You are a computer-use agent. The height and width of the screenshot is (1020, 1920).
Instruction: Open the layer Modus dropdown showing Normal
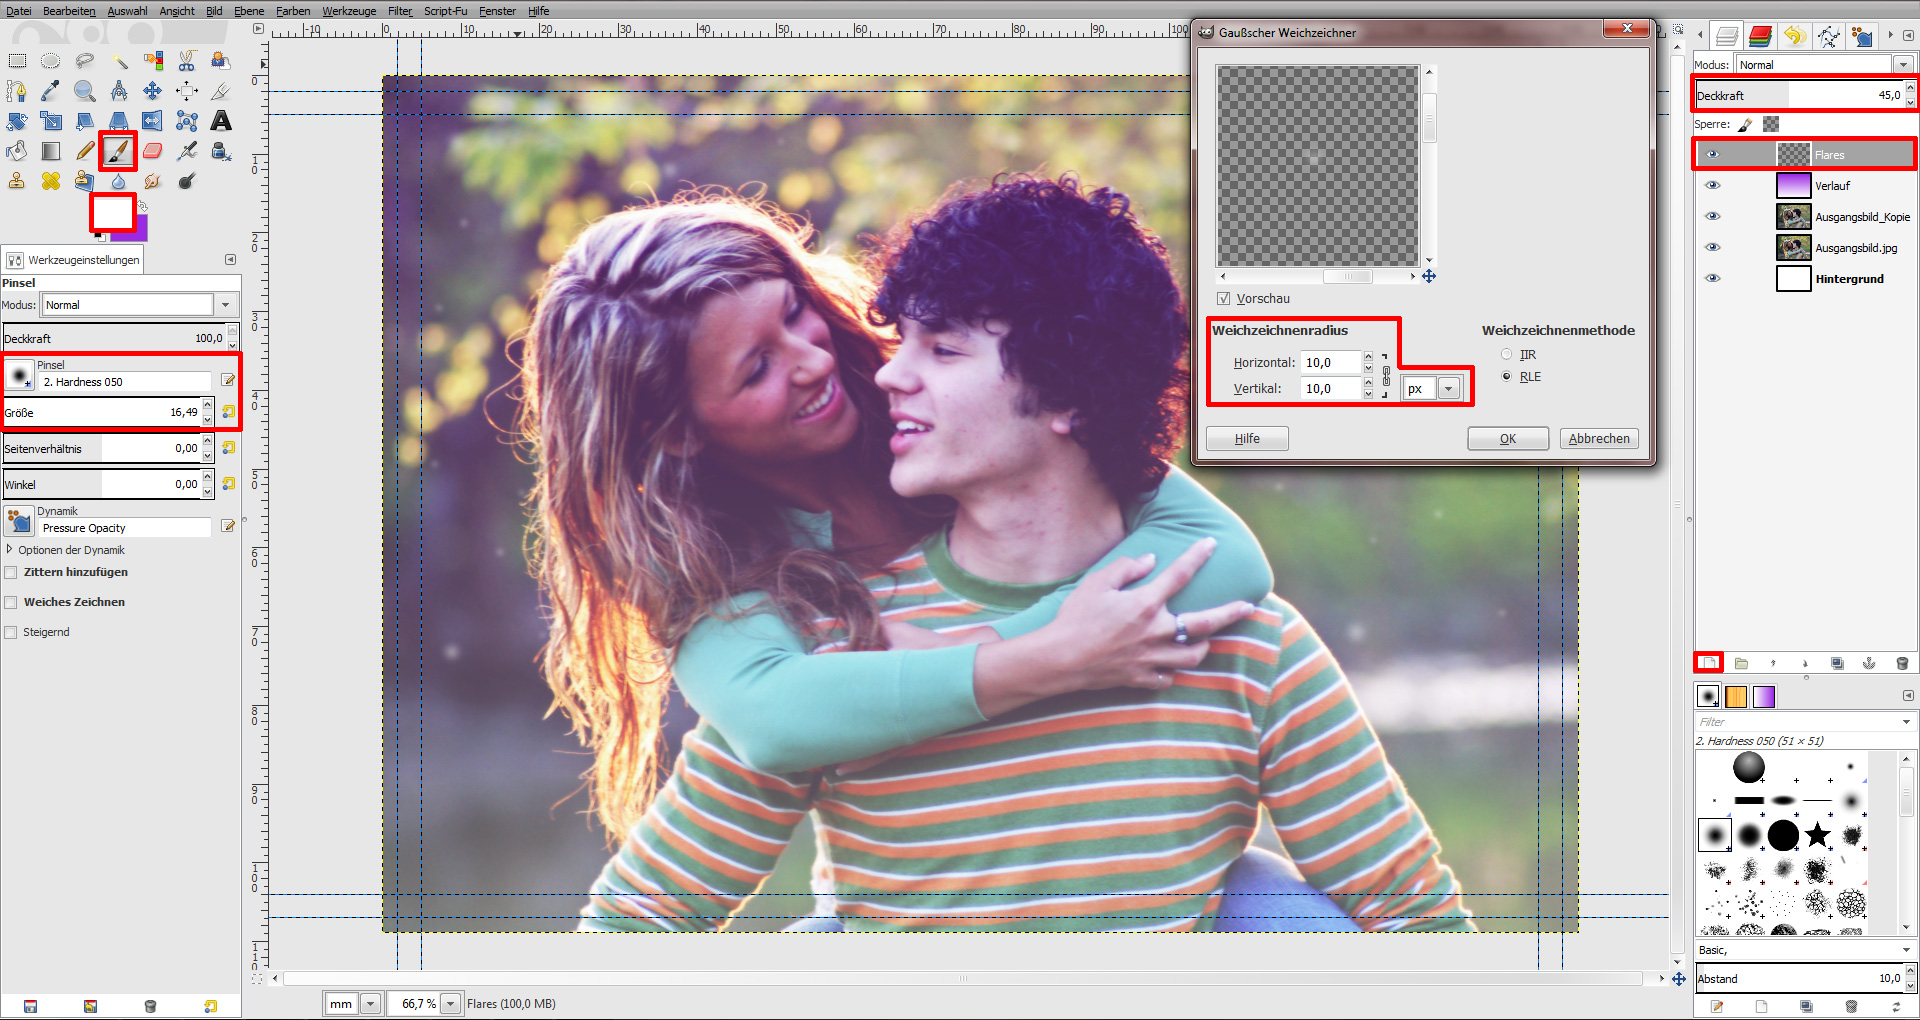click(x=1903, y=64)
